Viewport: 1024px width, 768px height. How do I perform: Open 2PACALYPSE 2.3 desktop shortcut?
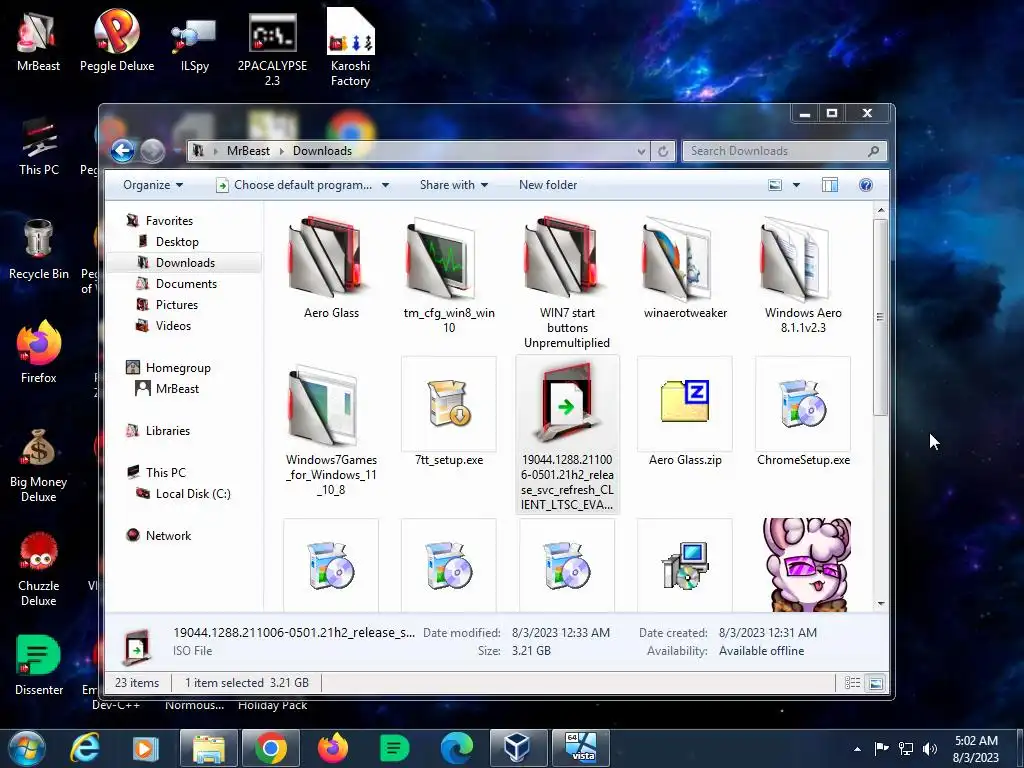point(272,49)
